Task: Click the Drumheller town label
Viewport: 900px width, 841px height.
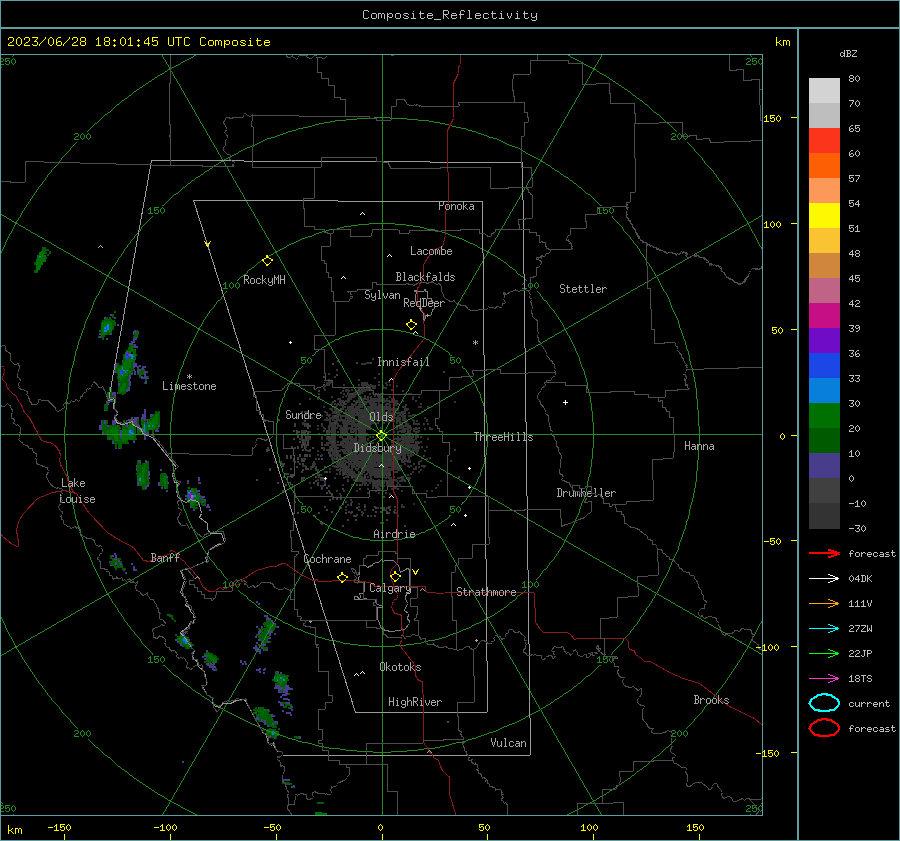Action: point(586,493)
